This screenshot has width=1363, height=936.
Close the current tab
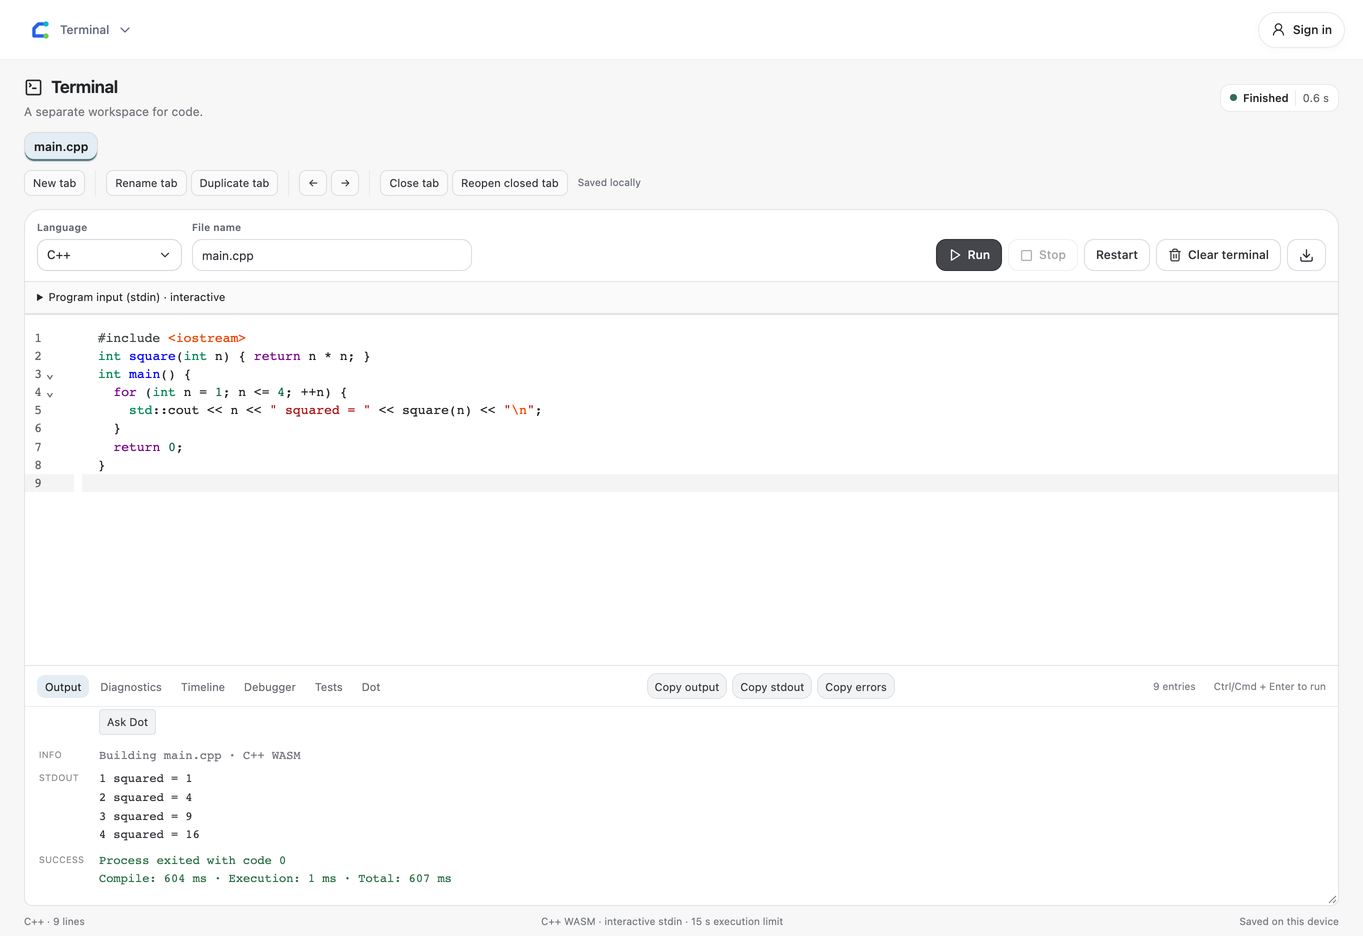[414, 183]
